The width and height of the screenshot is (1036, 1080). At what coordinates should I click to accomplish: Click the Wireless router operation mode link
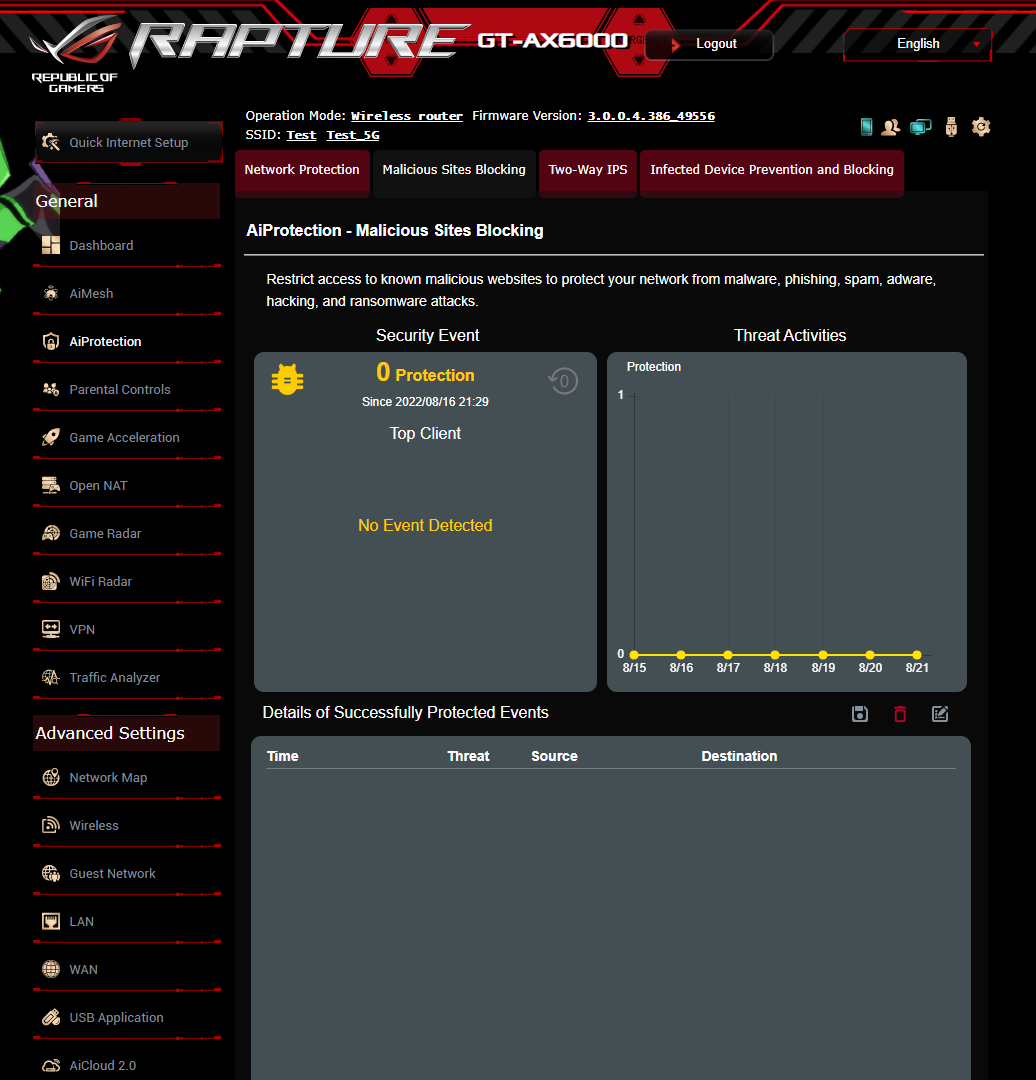[x=406, y=116]
